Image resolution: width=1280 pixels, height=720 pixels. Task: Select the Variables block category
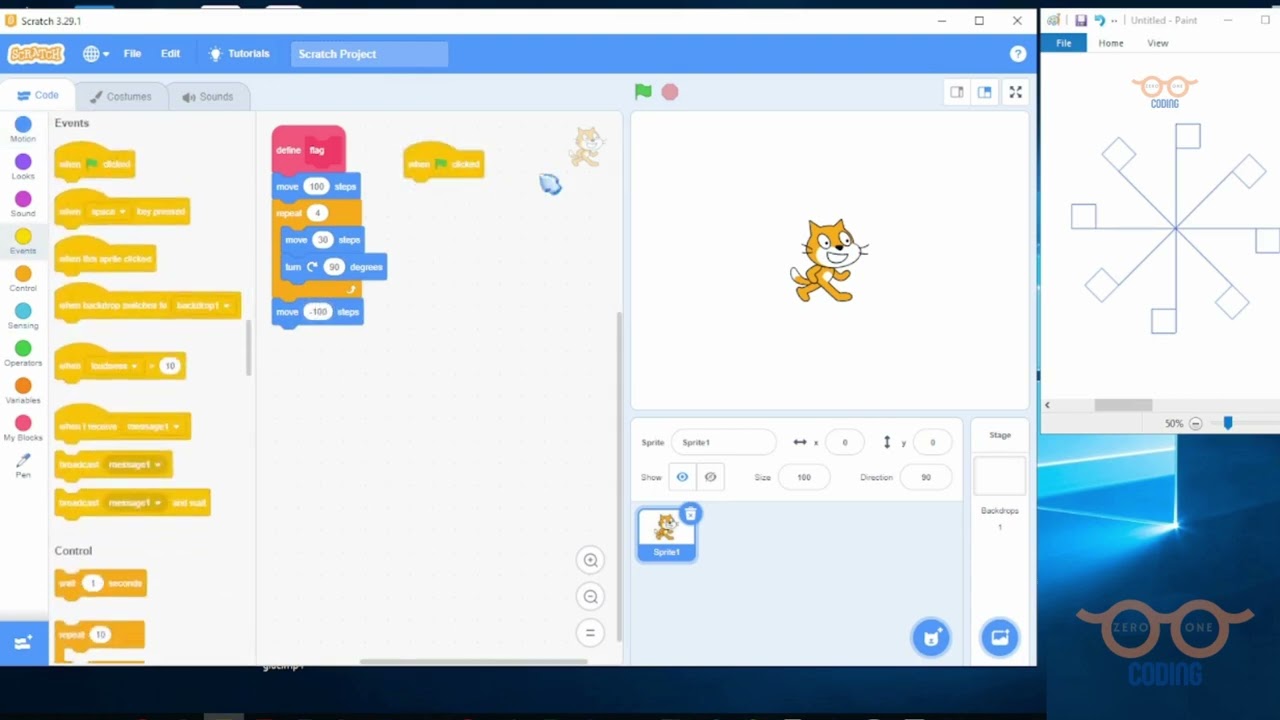23,390
